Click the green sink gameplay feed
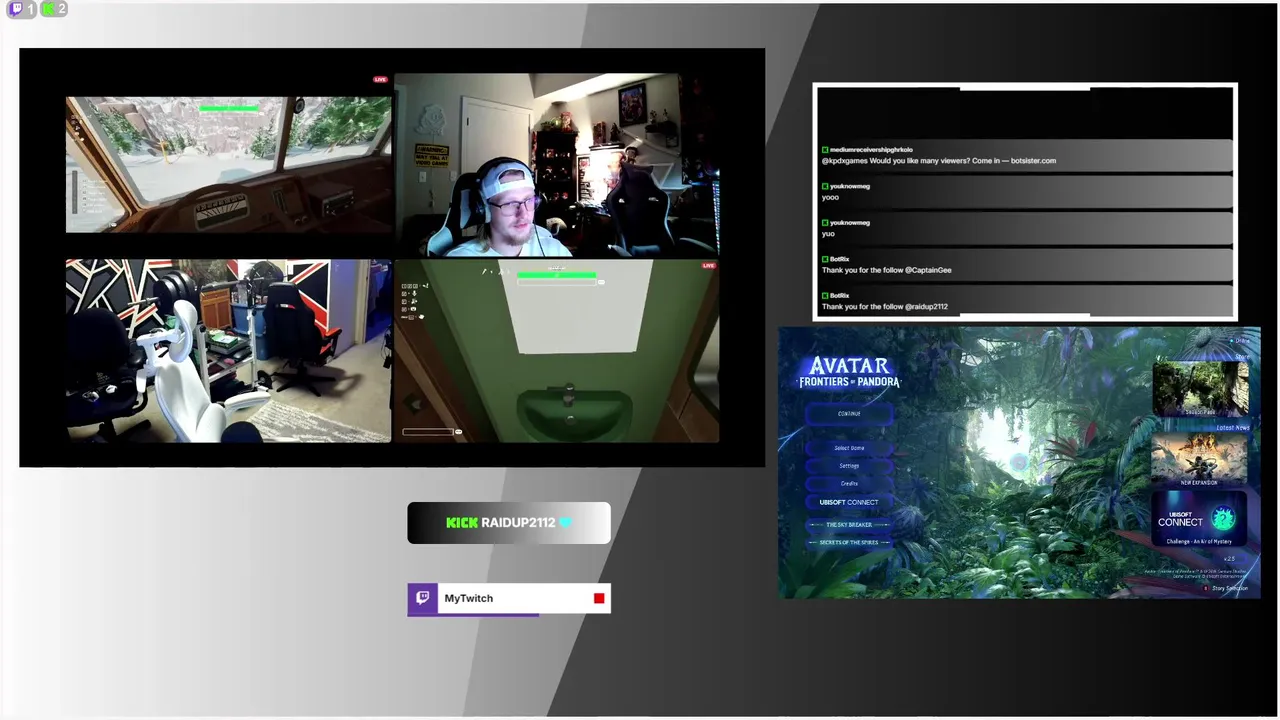This screenshot has width=1280, height=720. 556,351
